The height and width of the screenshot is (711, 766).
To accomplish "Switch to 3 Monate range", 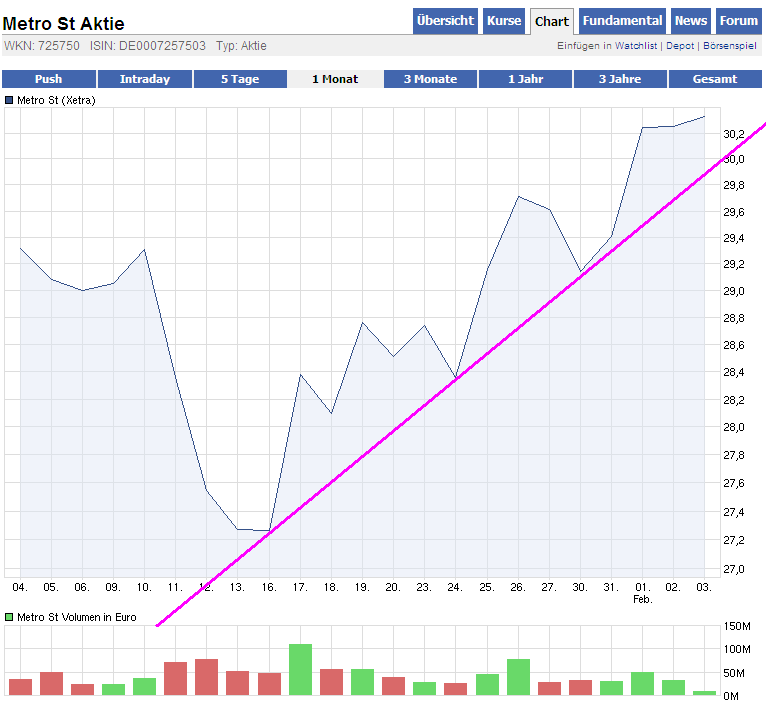I will pos(430,79).
